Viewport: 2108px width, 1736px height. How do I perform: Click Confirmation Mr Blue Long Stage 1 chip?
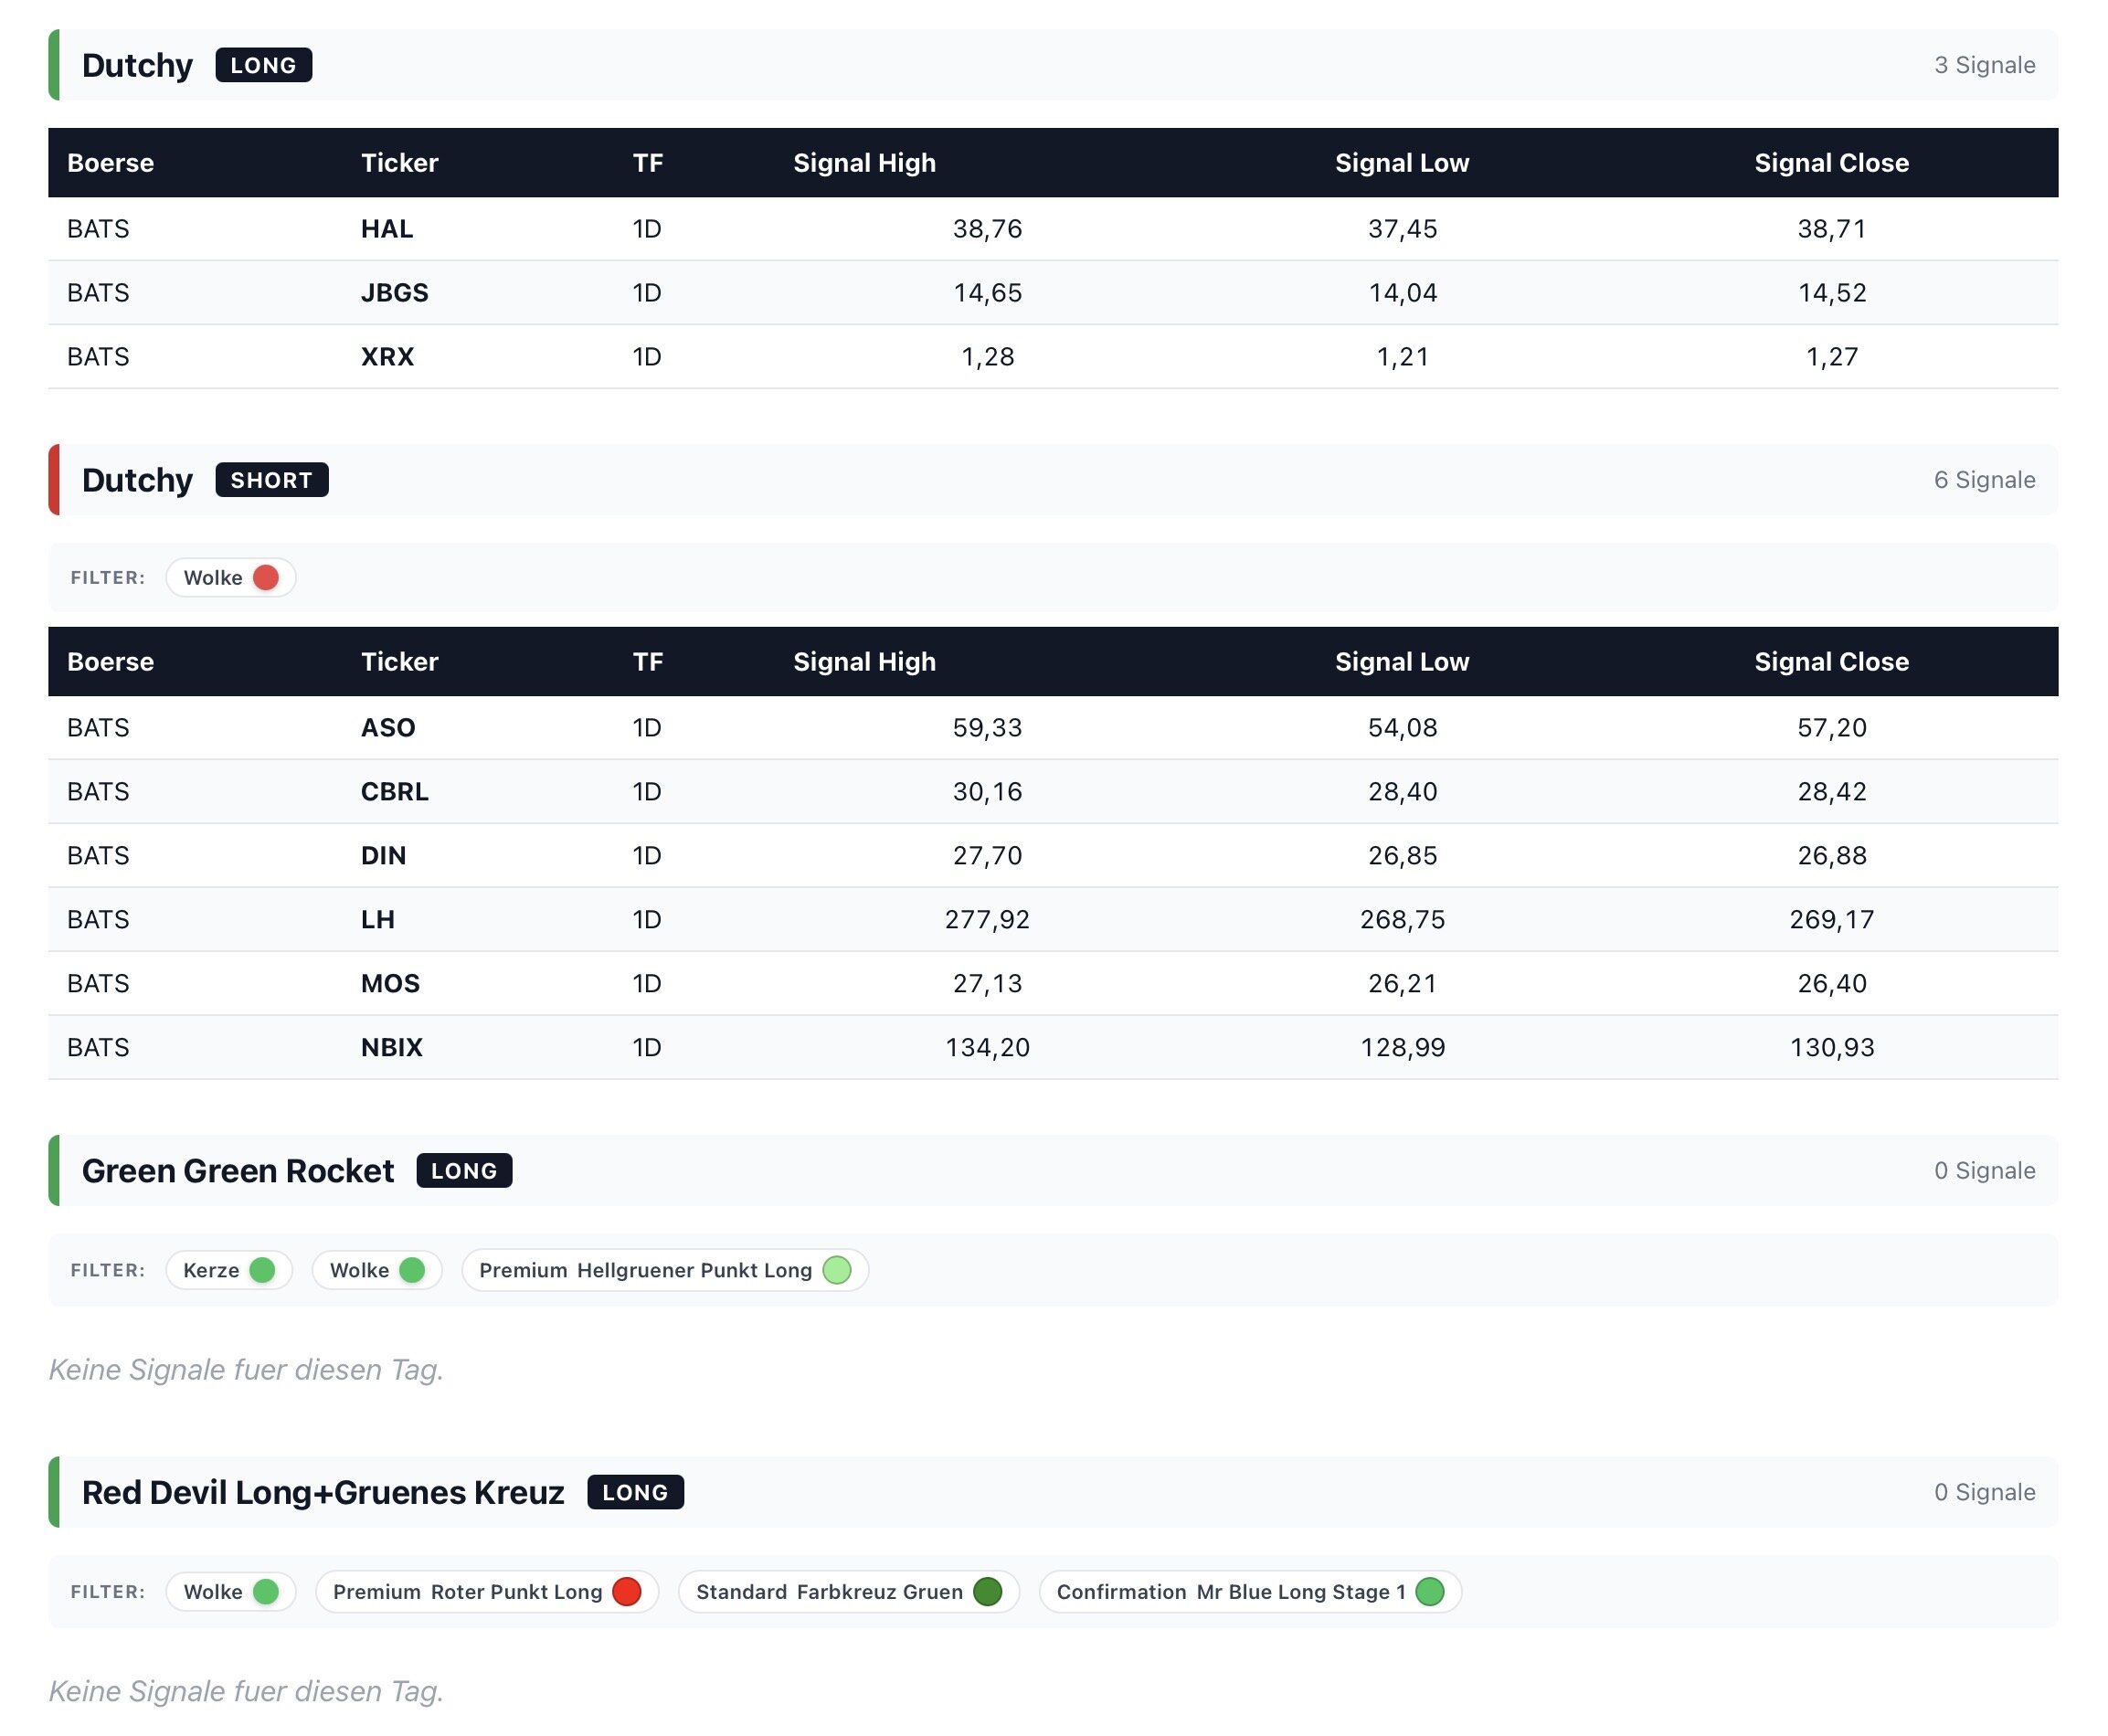click(1249, 1592)
